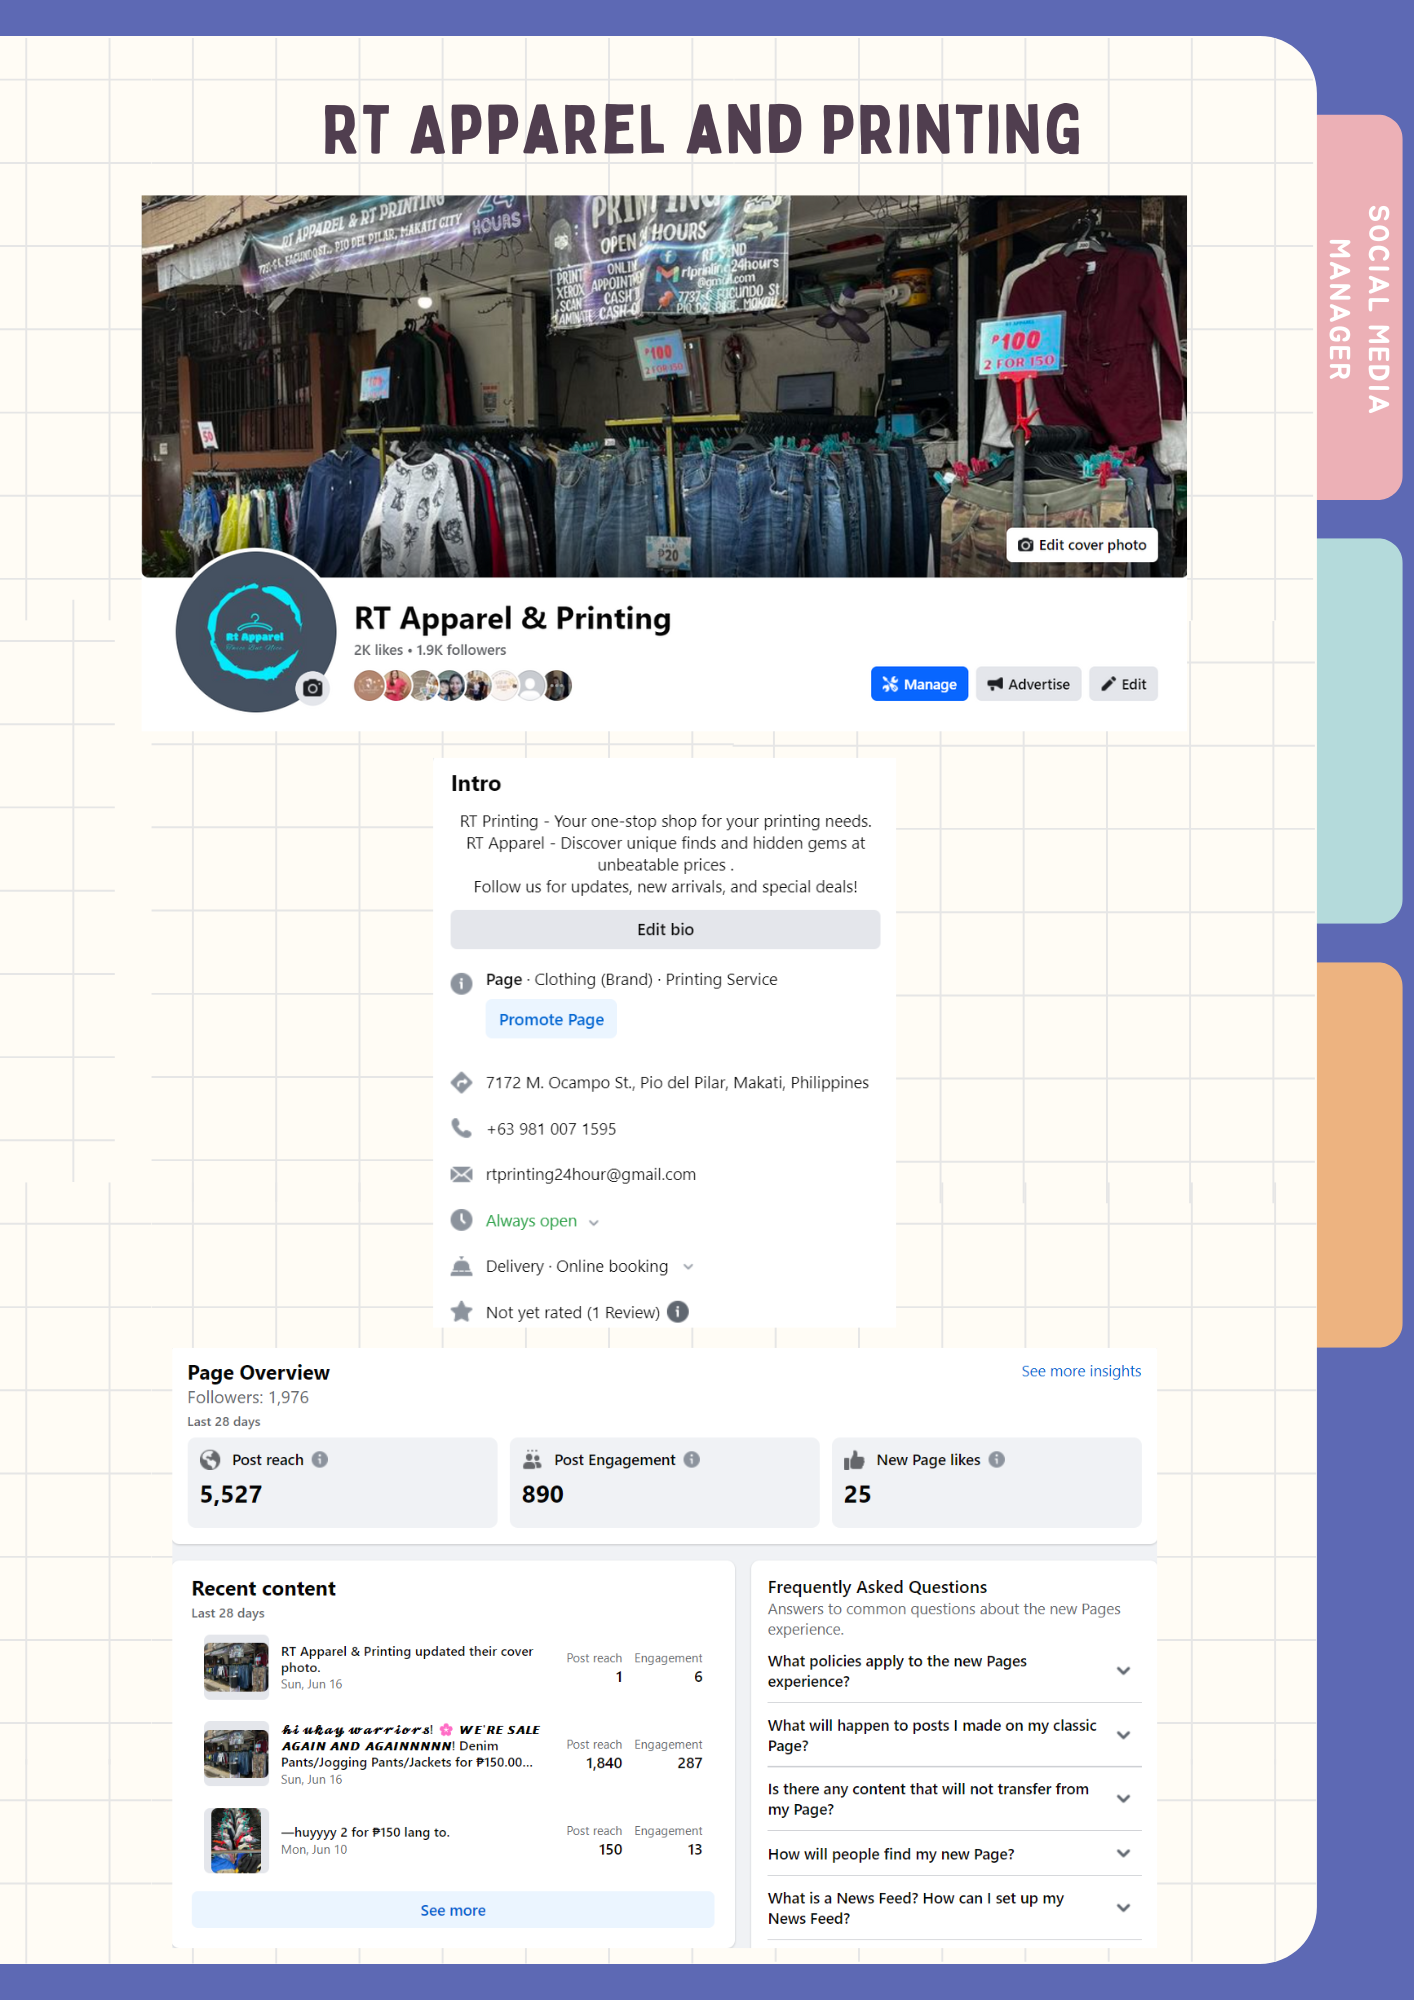Click the 1.9K followers count
The image size is (1414, 2000).
click(x=461, y=650)
